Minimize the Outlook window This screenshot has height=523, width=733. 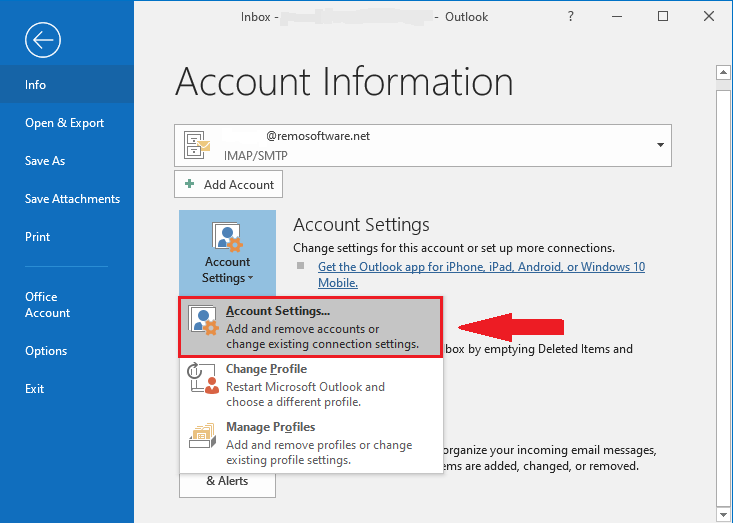pyautogui.click(x=617, y=16)
